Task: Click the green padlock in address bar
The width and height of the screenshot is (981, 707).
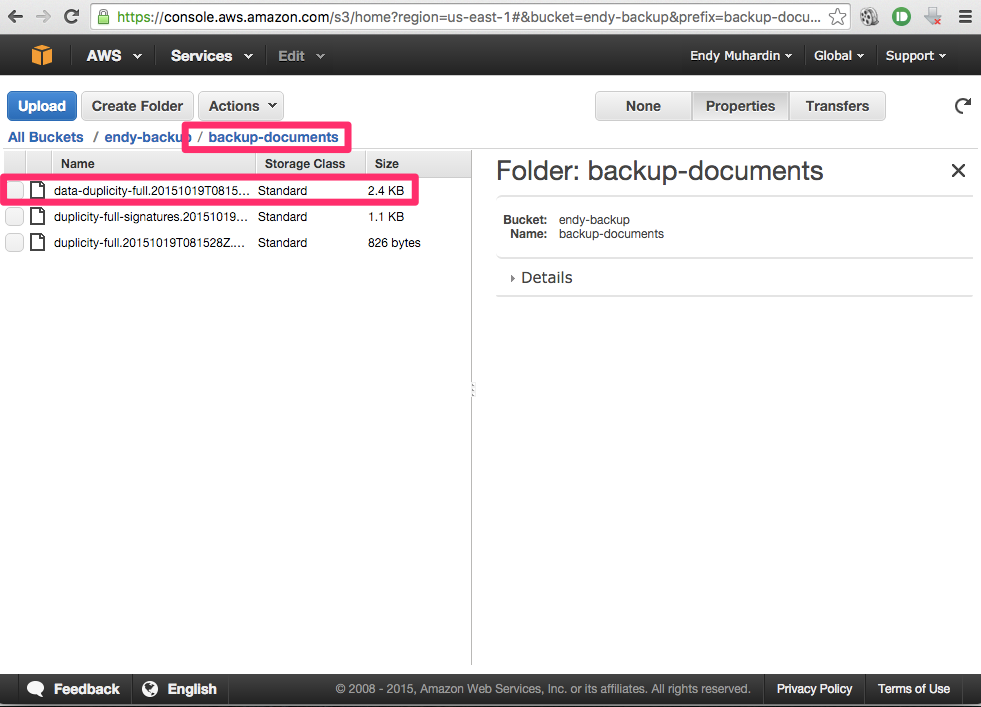Action: 104,17
